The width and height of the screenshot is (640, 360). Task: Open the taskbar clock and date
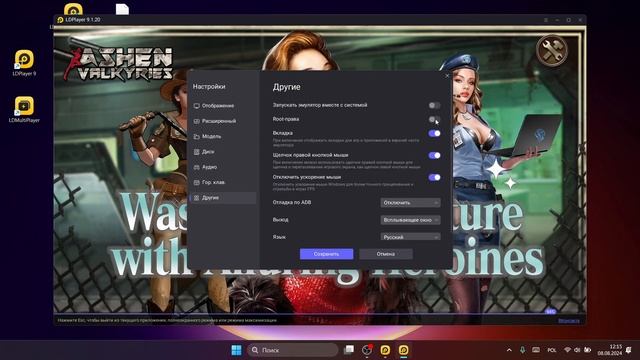pyautogui.click(x=610, y=350)
